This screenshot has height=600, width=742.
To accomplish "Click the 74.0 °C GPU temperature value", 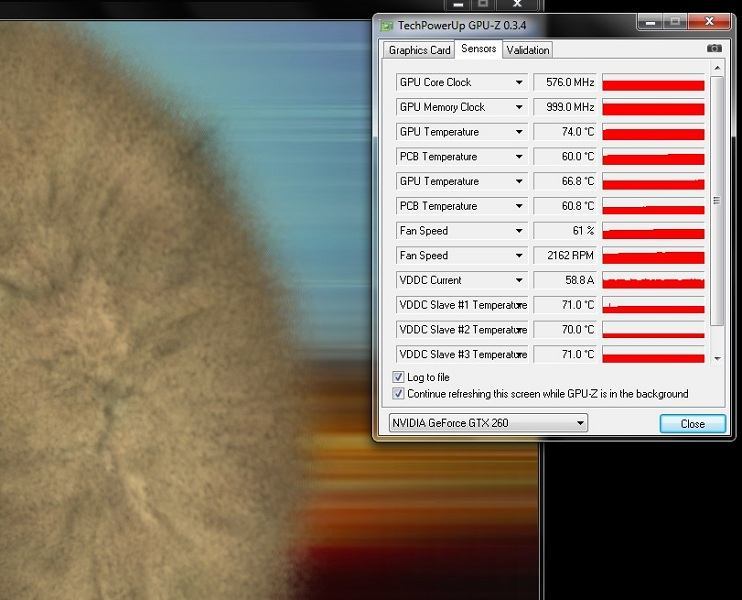I will click(x=565, y=132).
